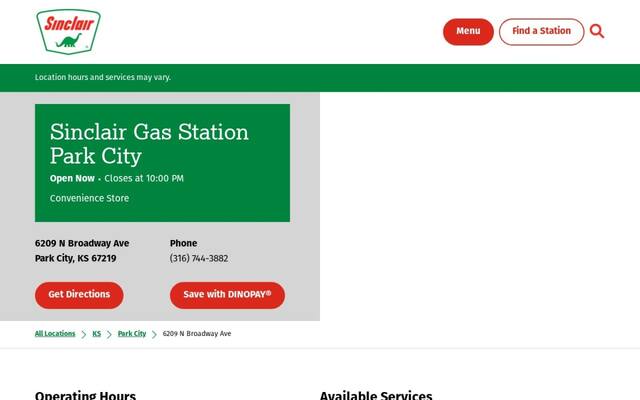Image resolution: width=640 pixels, height=400 pixels.
Task: Select the 6209 N Broadway Ave breadcrumb text
Action: pyautogui.click(x=197, y=333)
